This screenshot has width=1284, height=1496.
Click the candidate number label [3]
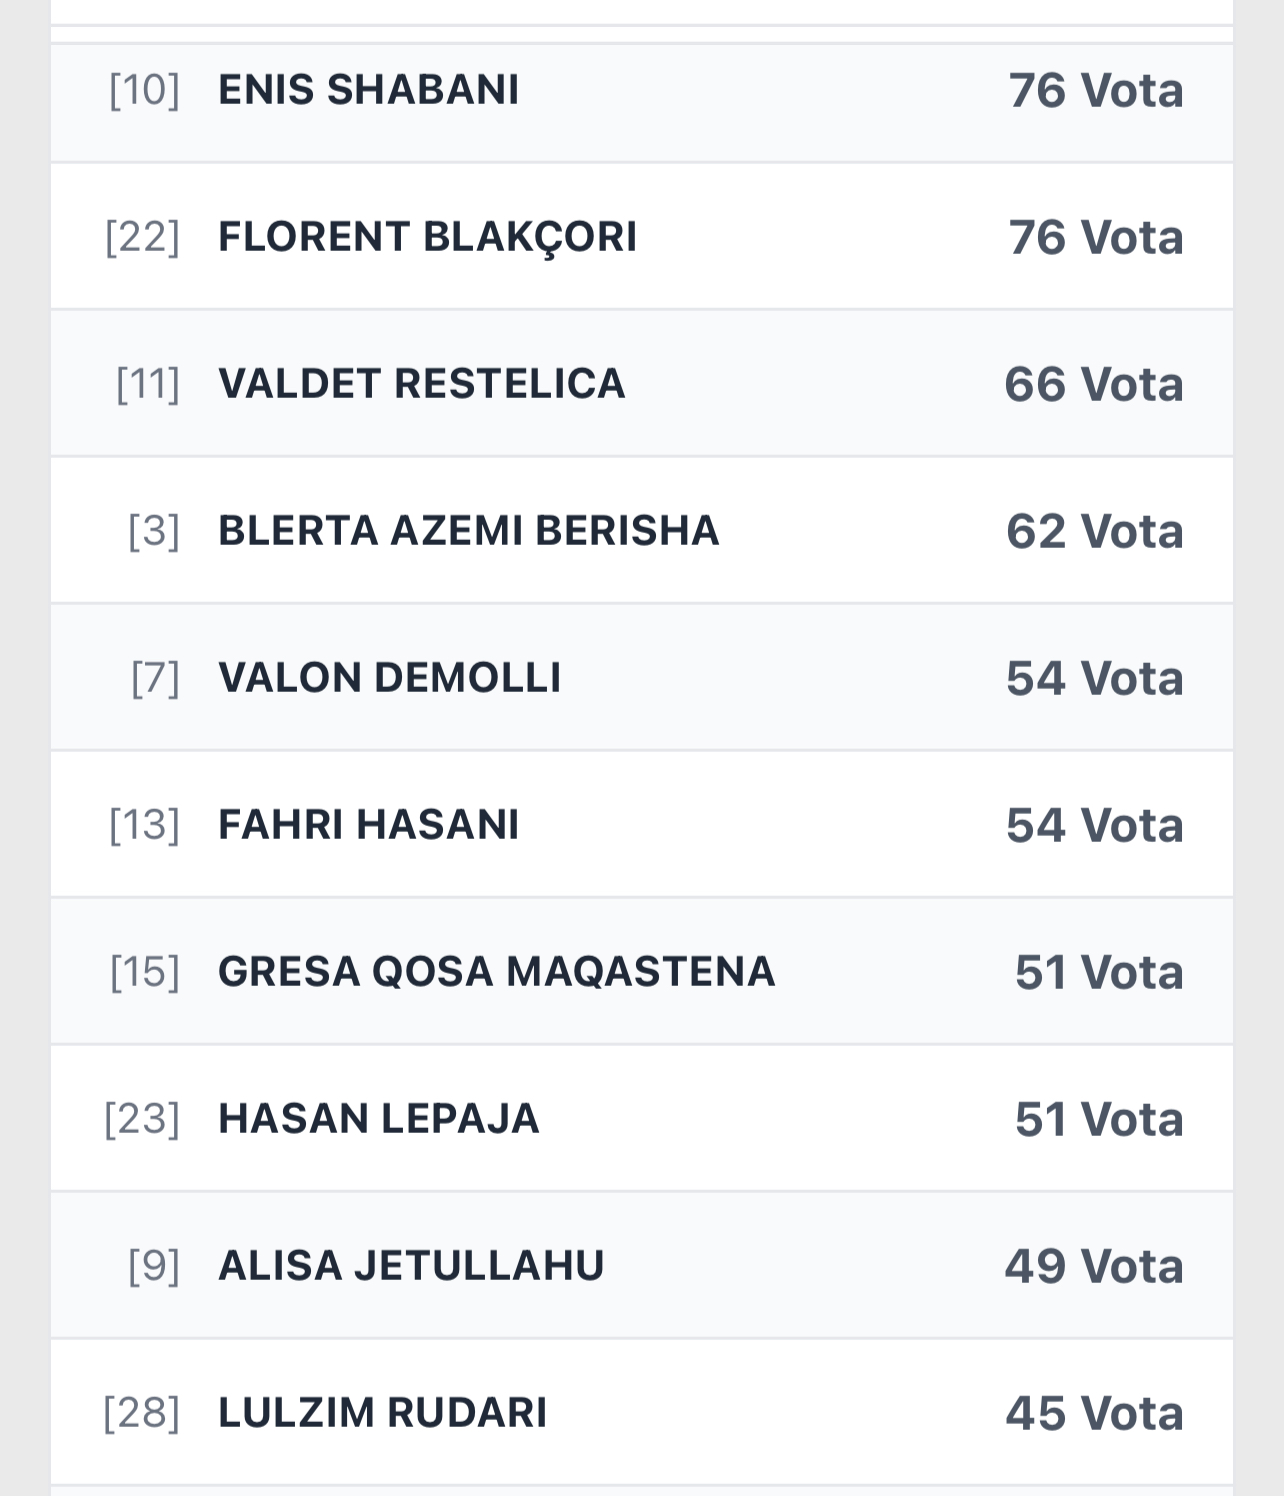coord(154,531)
